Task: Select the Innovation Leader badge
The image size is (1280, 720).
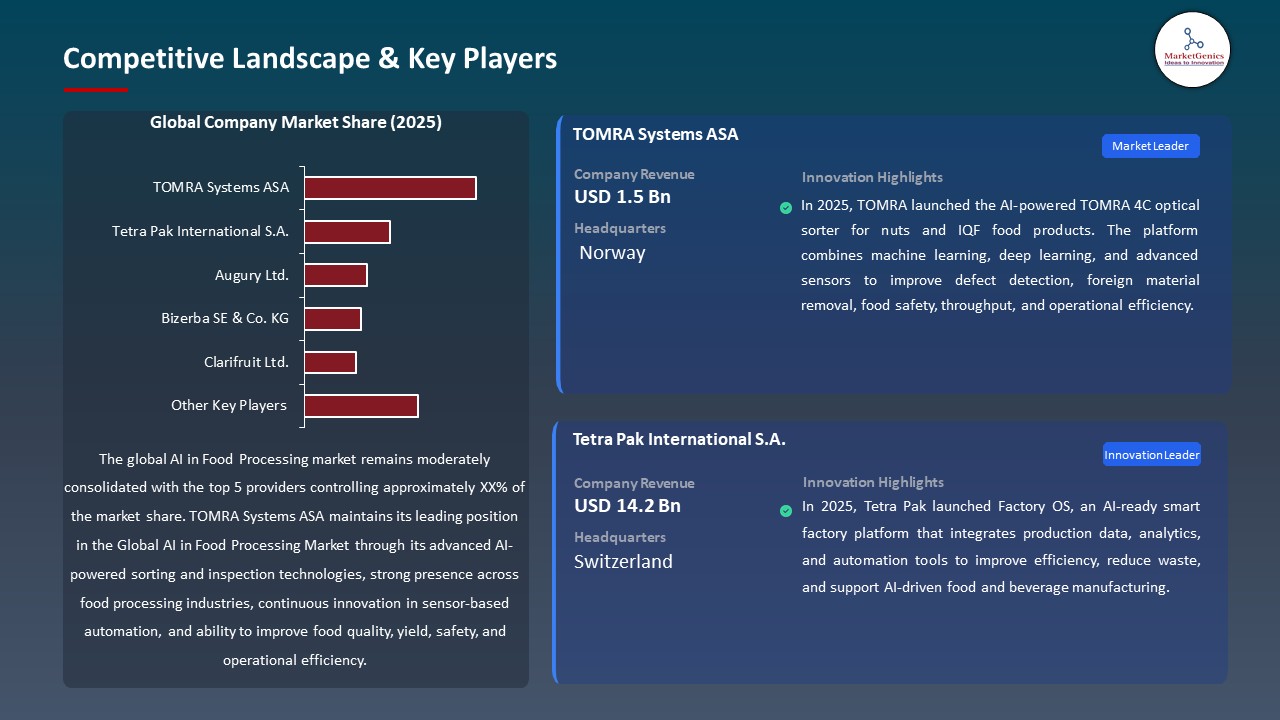Action: (1152, 455)
